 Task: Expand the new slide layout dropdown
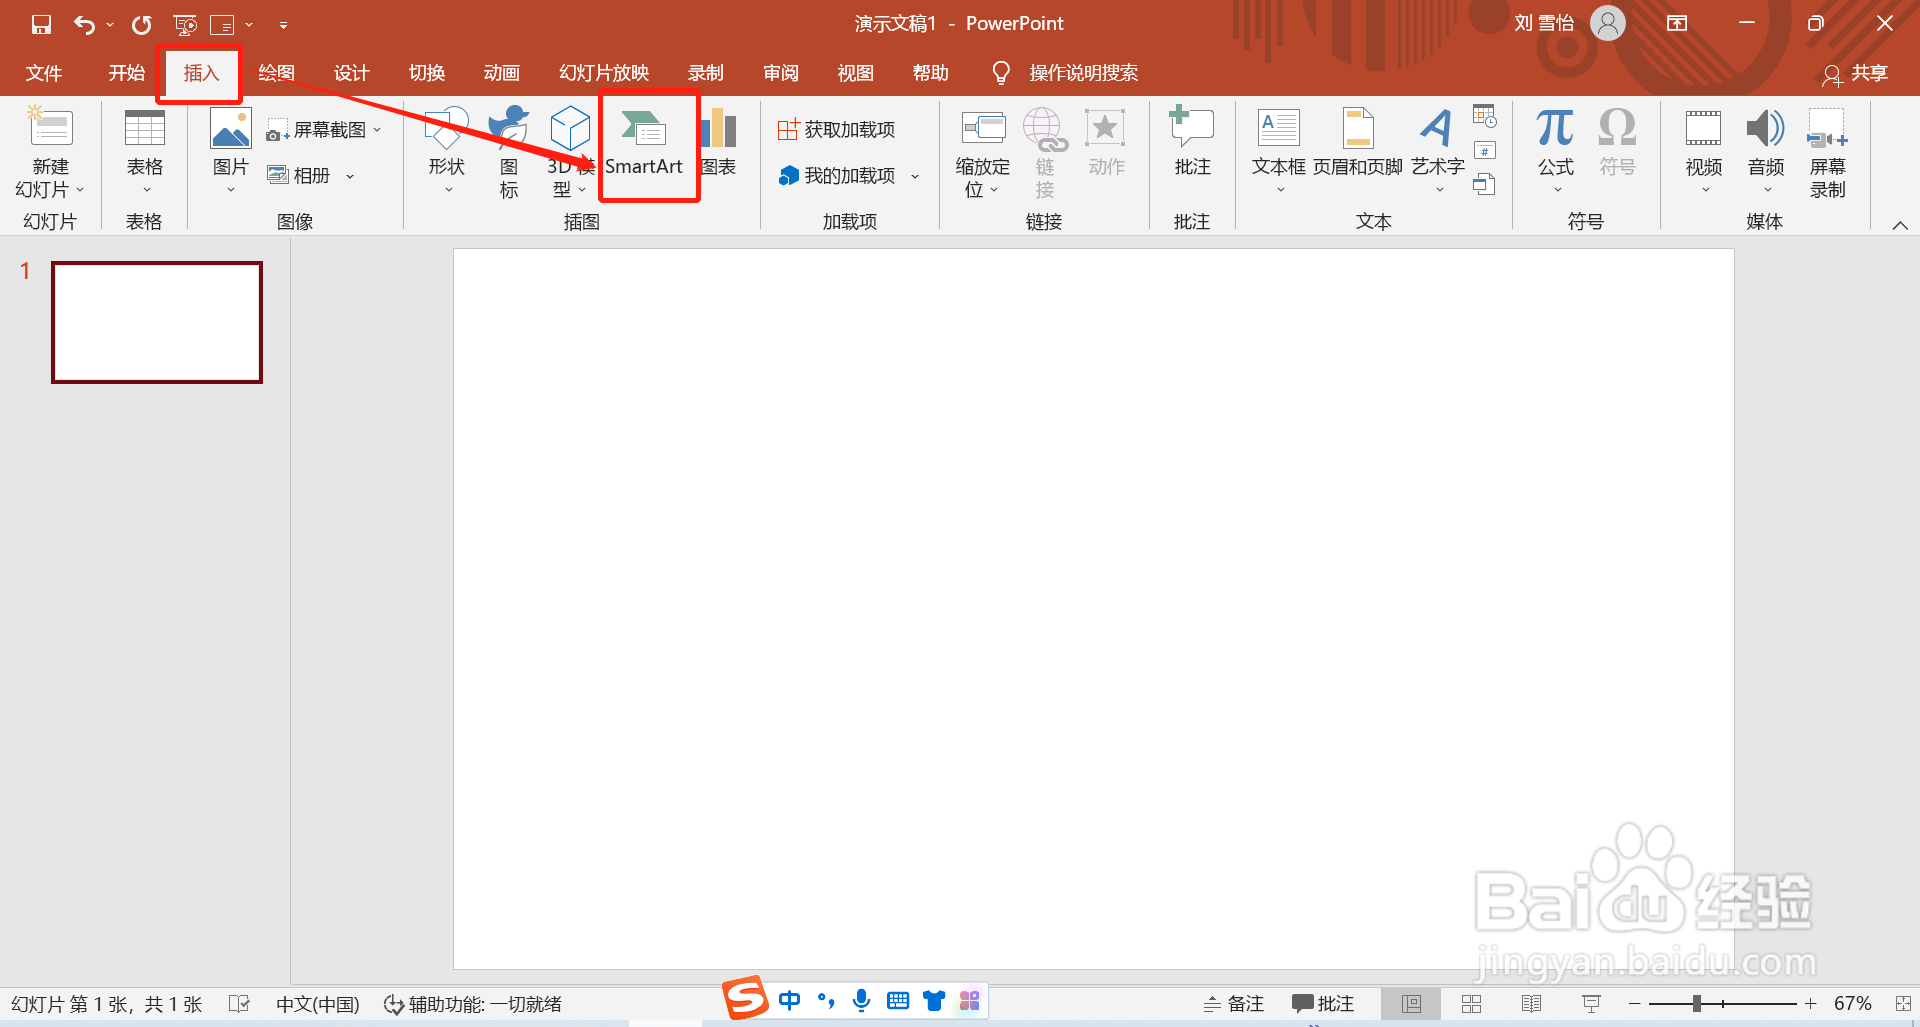pyautogui.click(x=80, y=190)
